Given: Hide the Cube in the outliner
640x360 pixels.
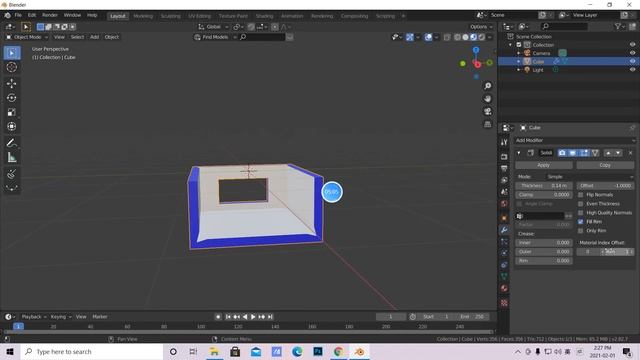Looking at the screenshot, I should (632, 61).
